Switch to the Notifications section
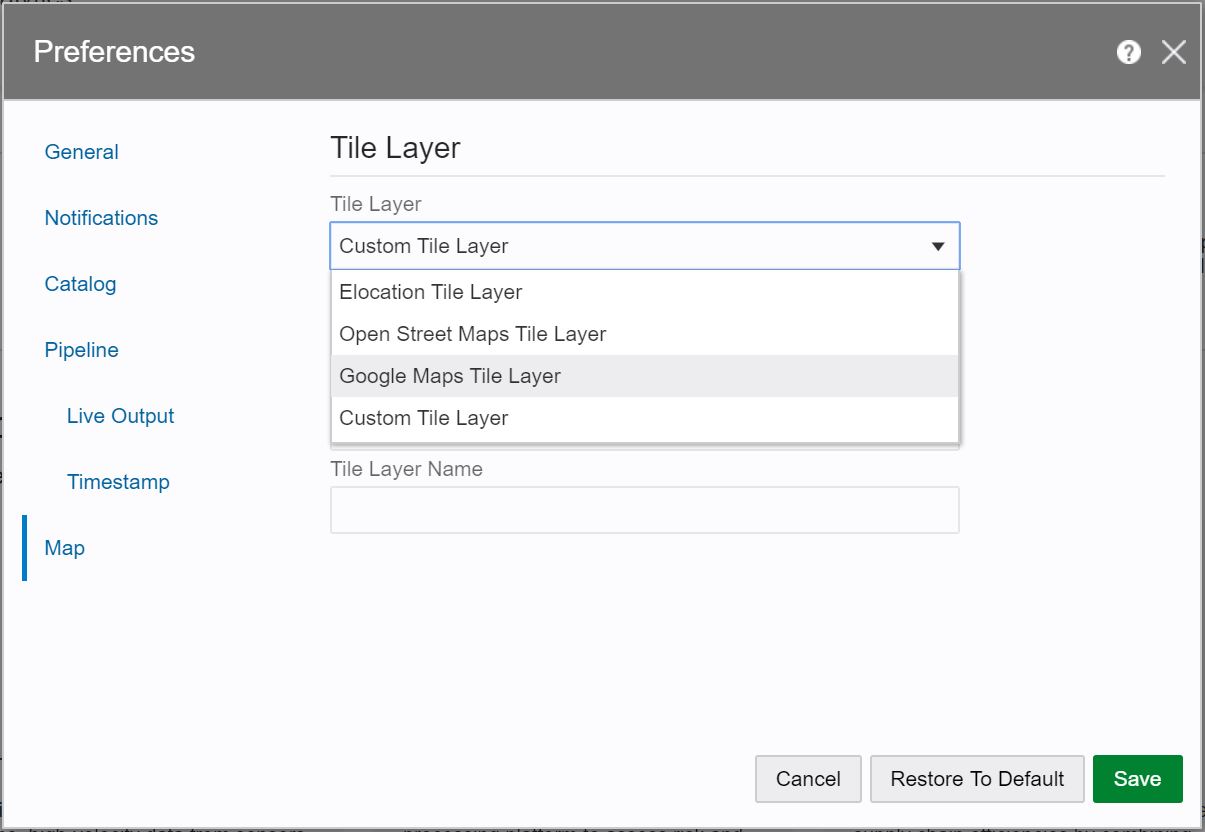 101,217
